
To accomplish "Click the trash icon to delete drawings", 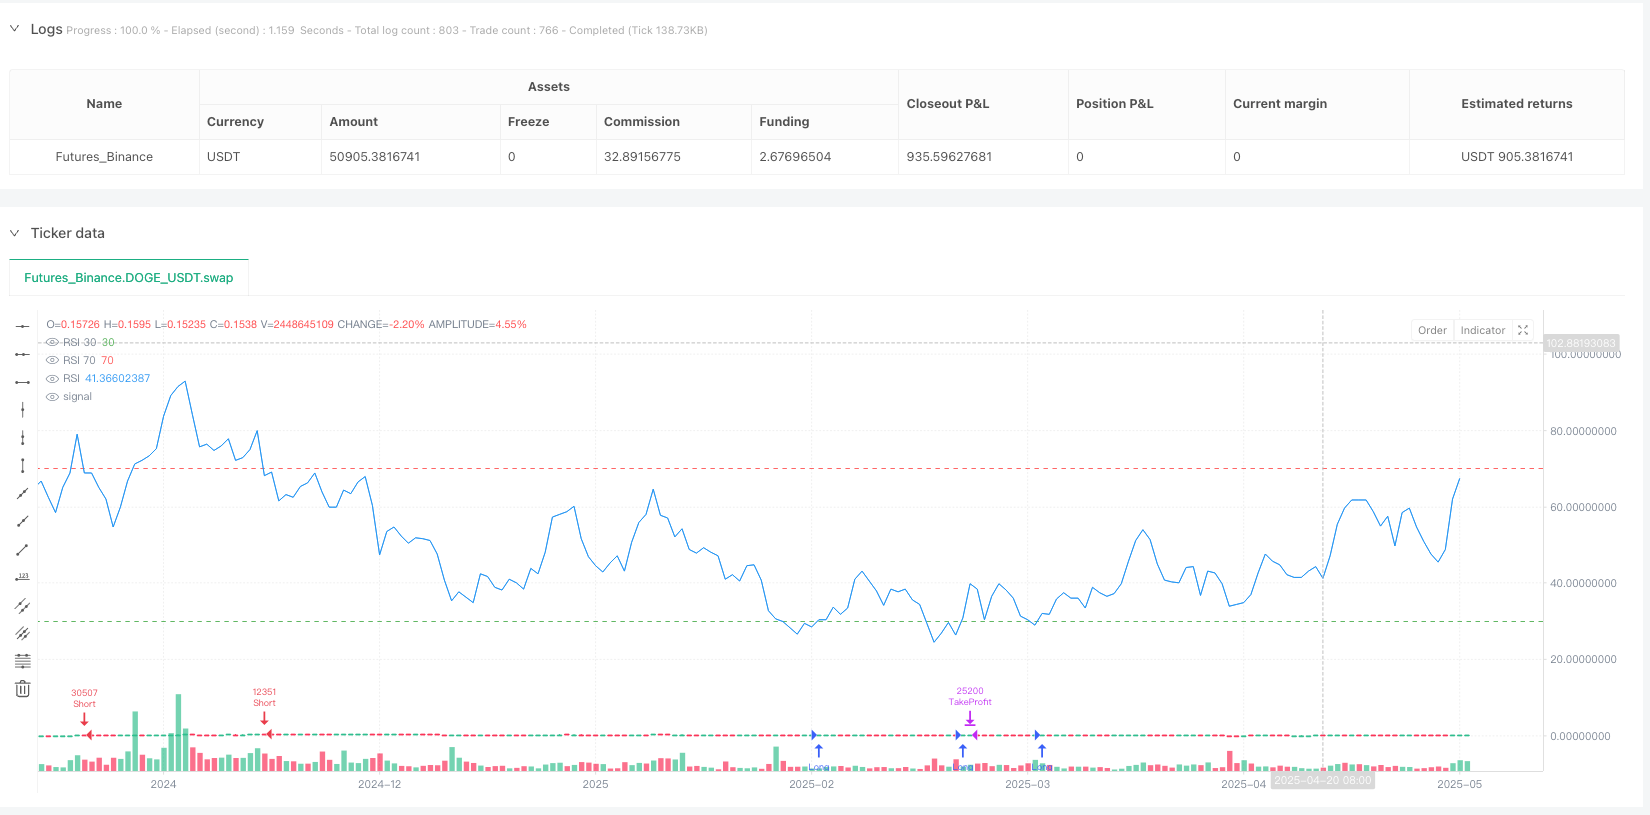I will point(22,689).
